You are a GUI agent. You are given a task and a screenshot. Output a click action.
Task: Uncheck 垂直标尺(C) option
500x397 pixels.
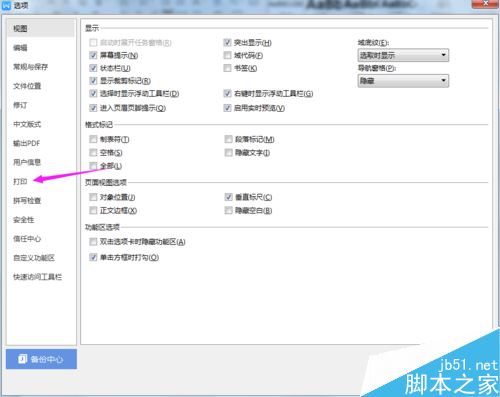pyautogui.click(x=228, y=197)
